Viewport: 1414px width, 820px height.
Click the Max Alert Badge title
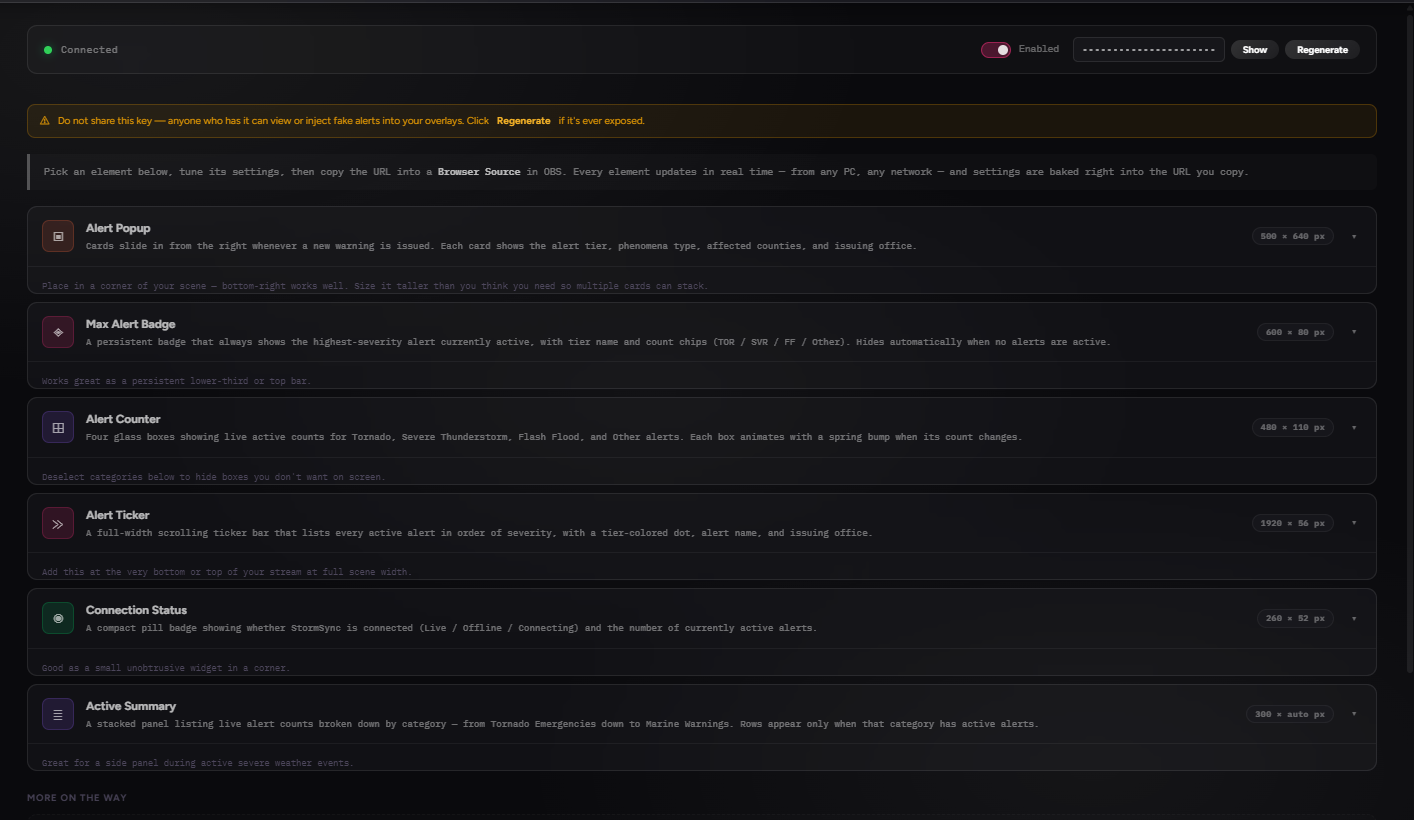pos(130,324)
